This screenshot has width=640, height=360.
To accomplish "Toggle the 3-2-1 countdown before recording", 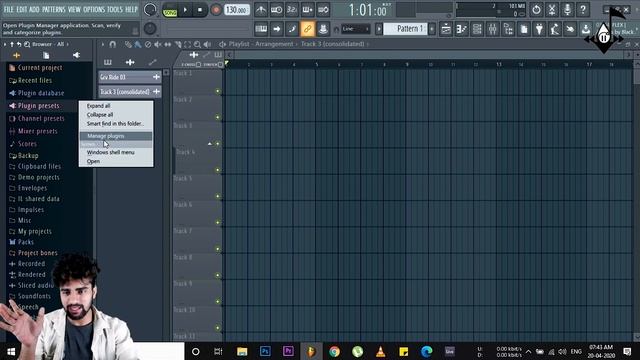I will click(292, 10).
